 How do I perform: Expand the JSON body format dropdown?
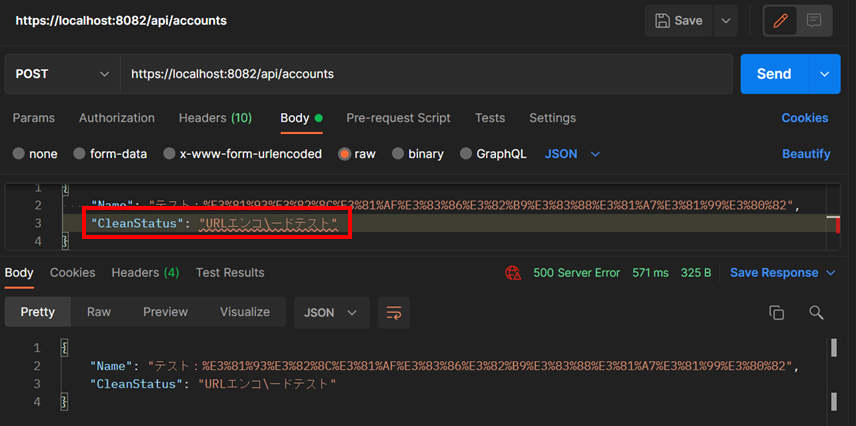tap(573, 154)
